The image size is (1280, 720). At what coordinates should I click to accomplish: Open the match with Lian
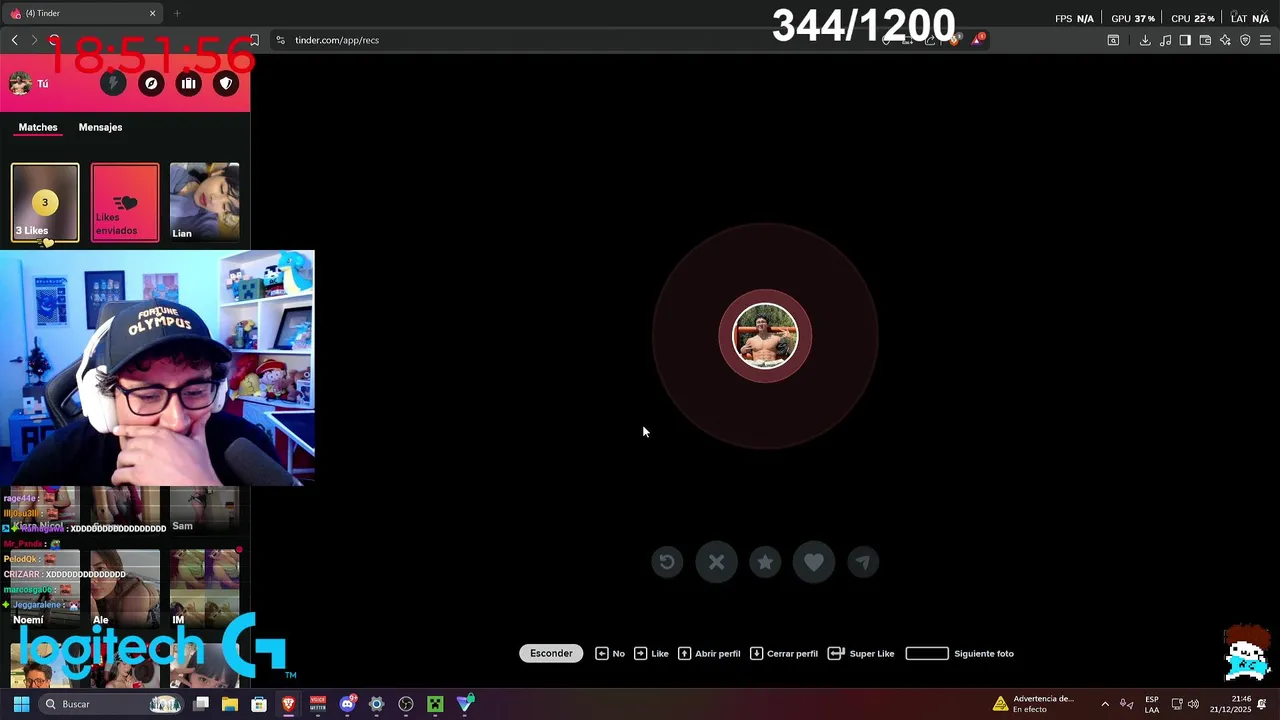pyautogui.click(x=204, y=202)
